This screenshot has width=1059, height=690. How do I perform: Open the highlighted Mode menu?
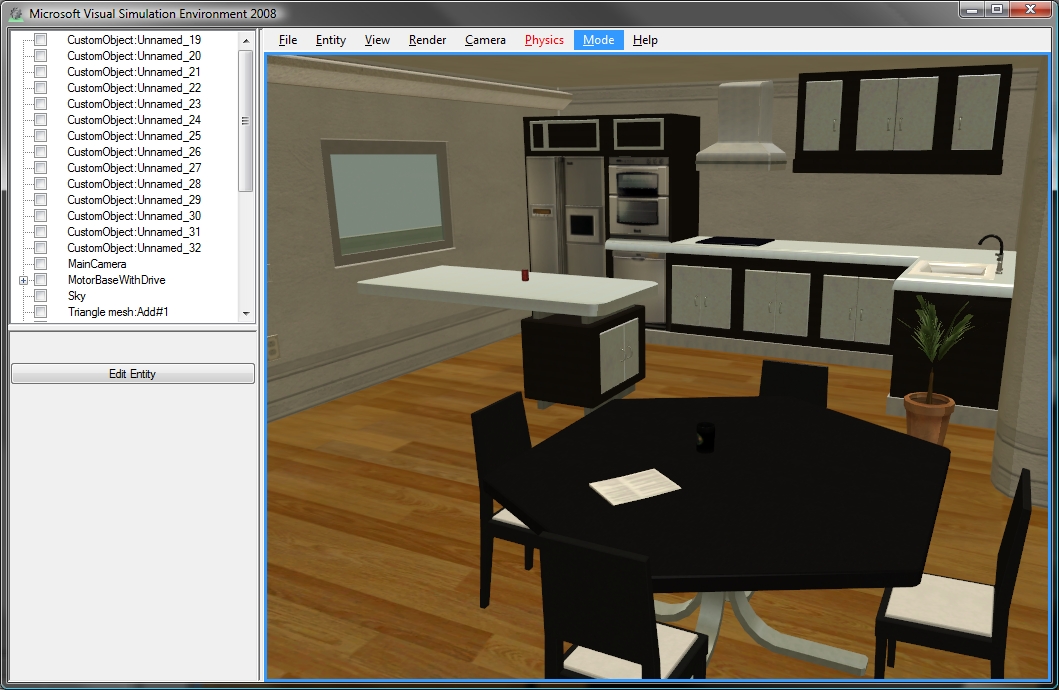(598, 40)
